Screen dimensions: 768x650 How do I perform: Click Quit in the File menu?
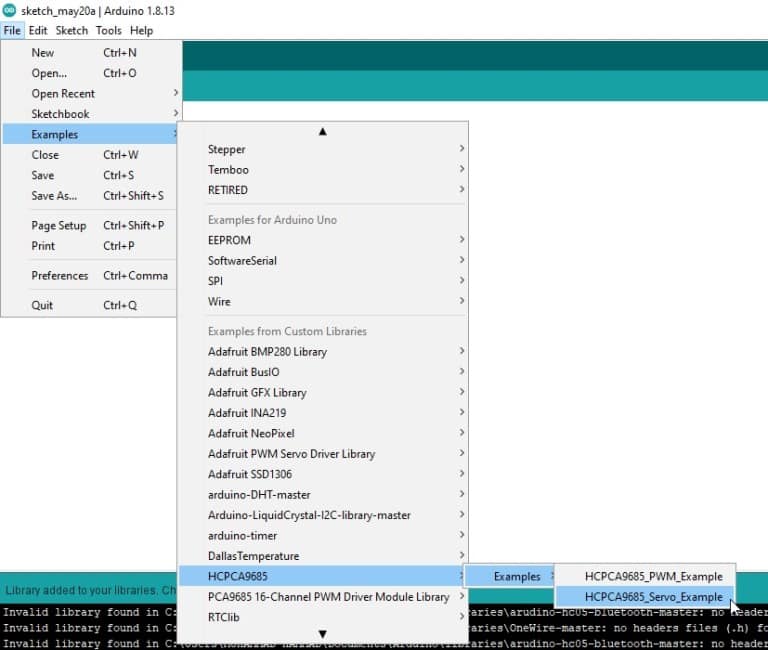pyautogui.click(x=42, y=305)
